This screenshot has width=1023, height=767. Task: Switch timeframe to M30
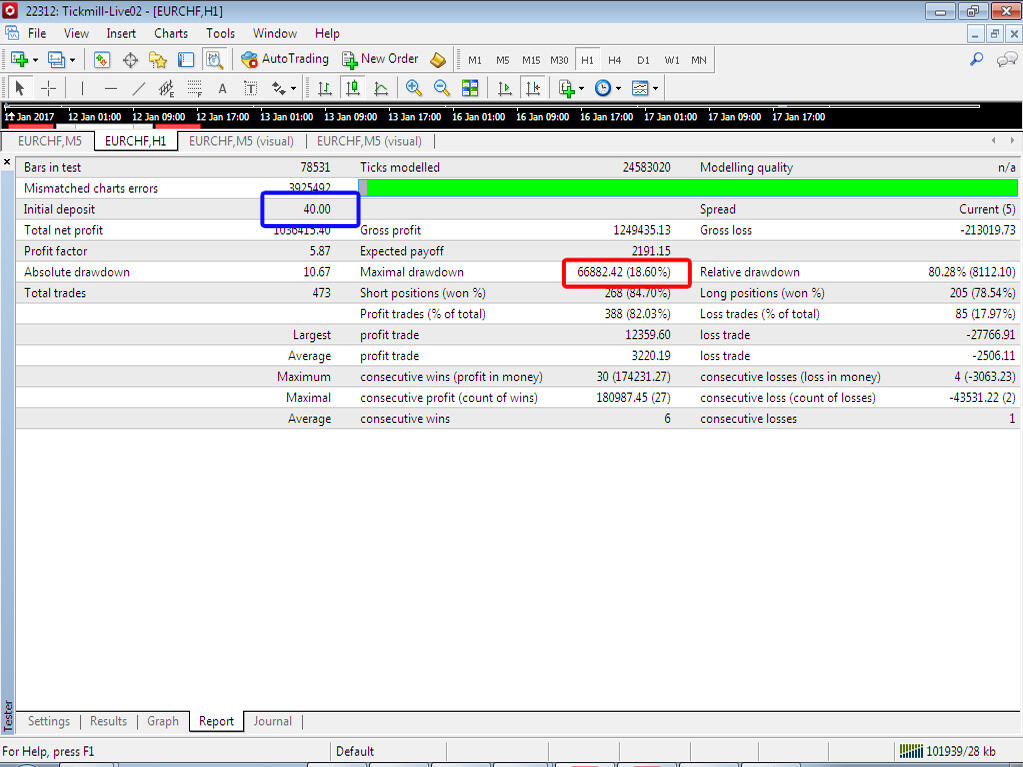click(x=559, y=60)
